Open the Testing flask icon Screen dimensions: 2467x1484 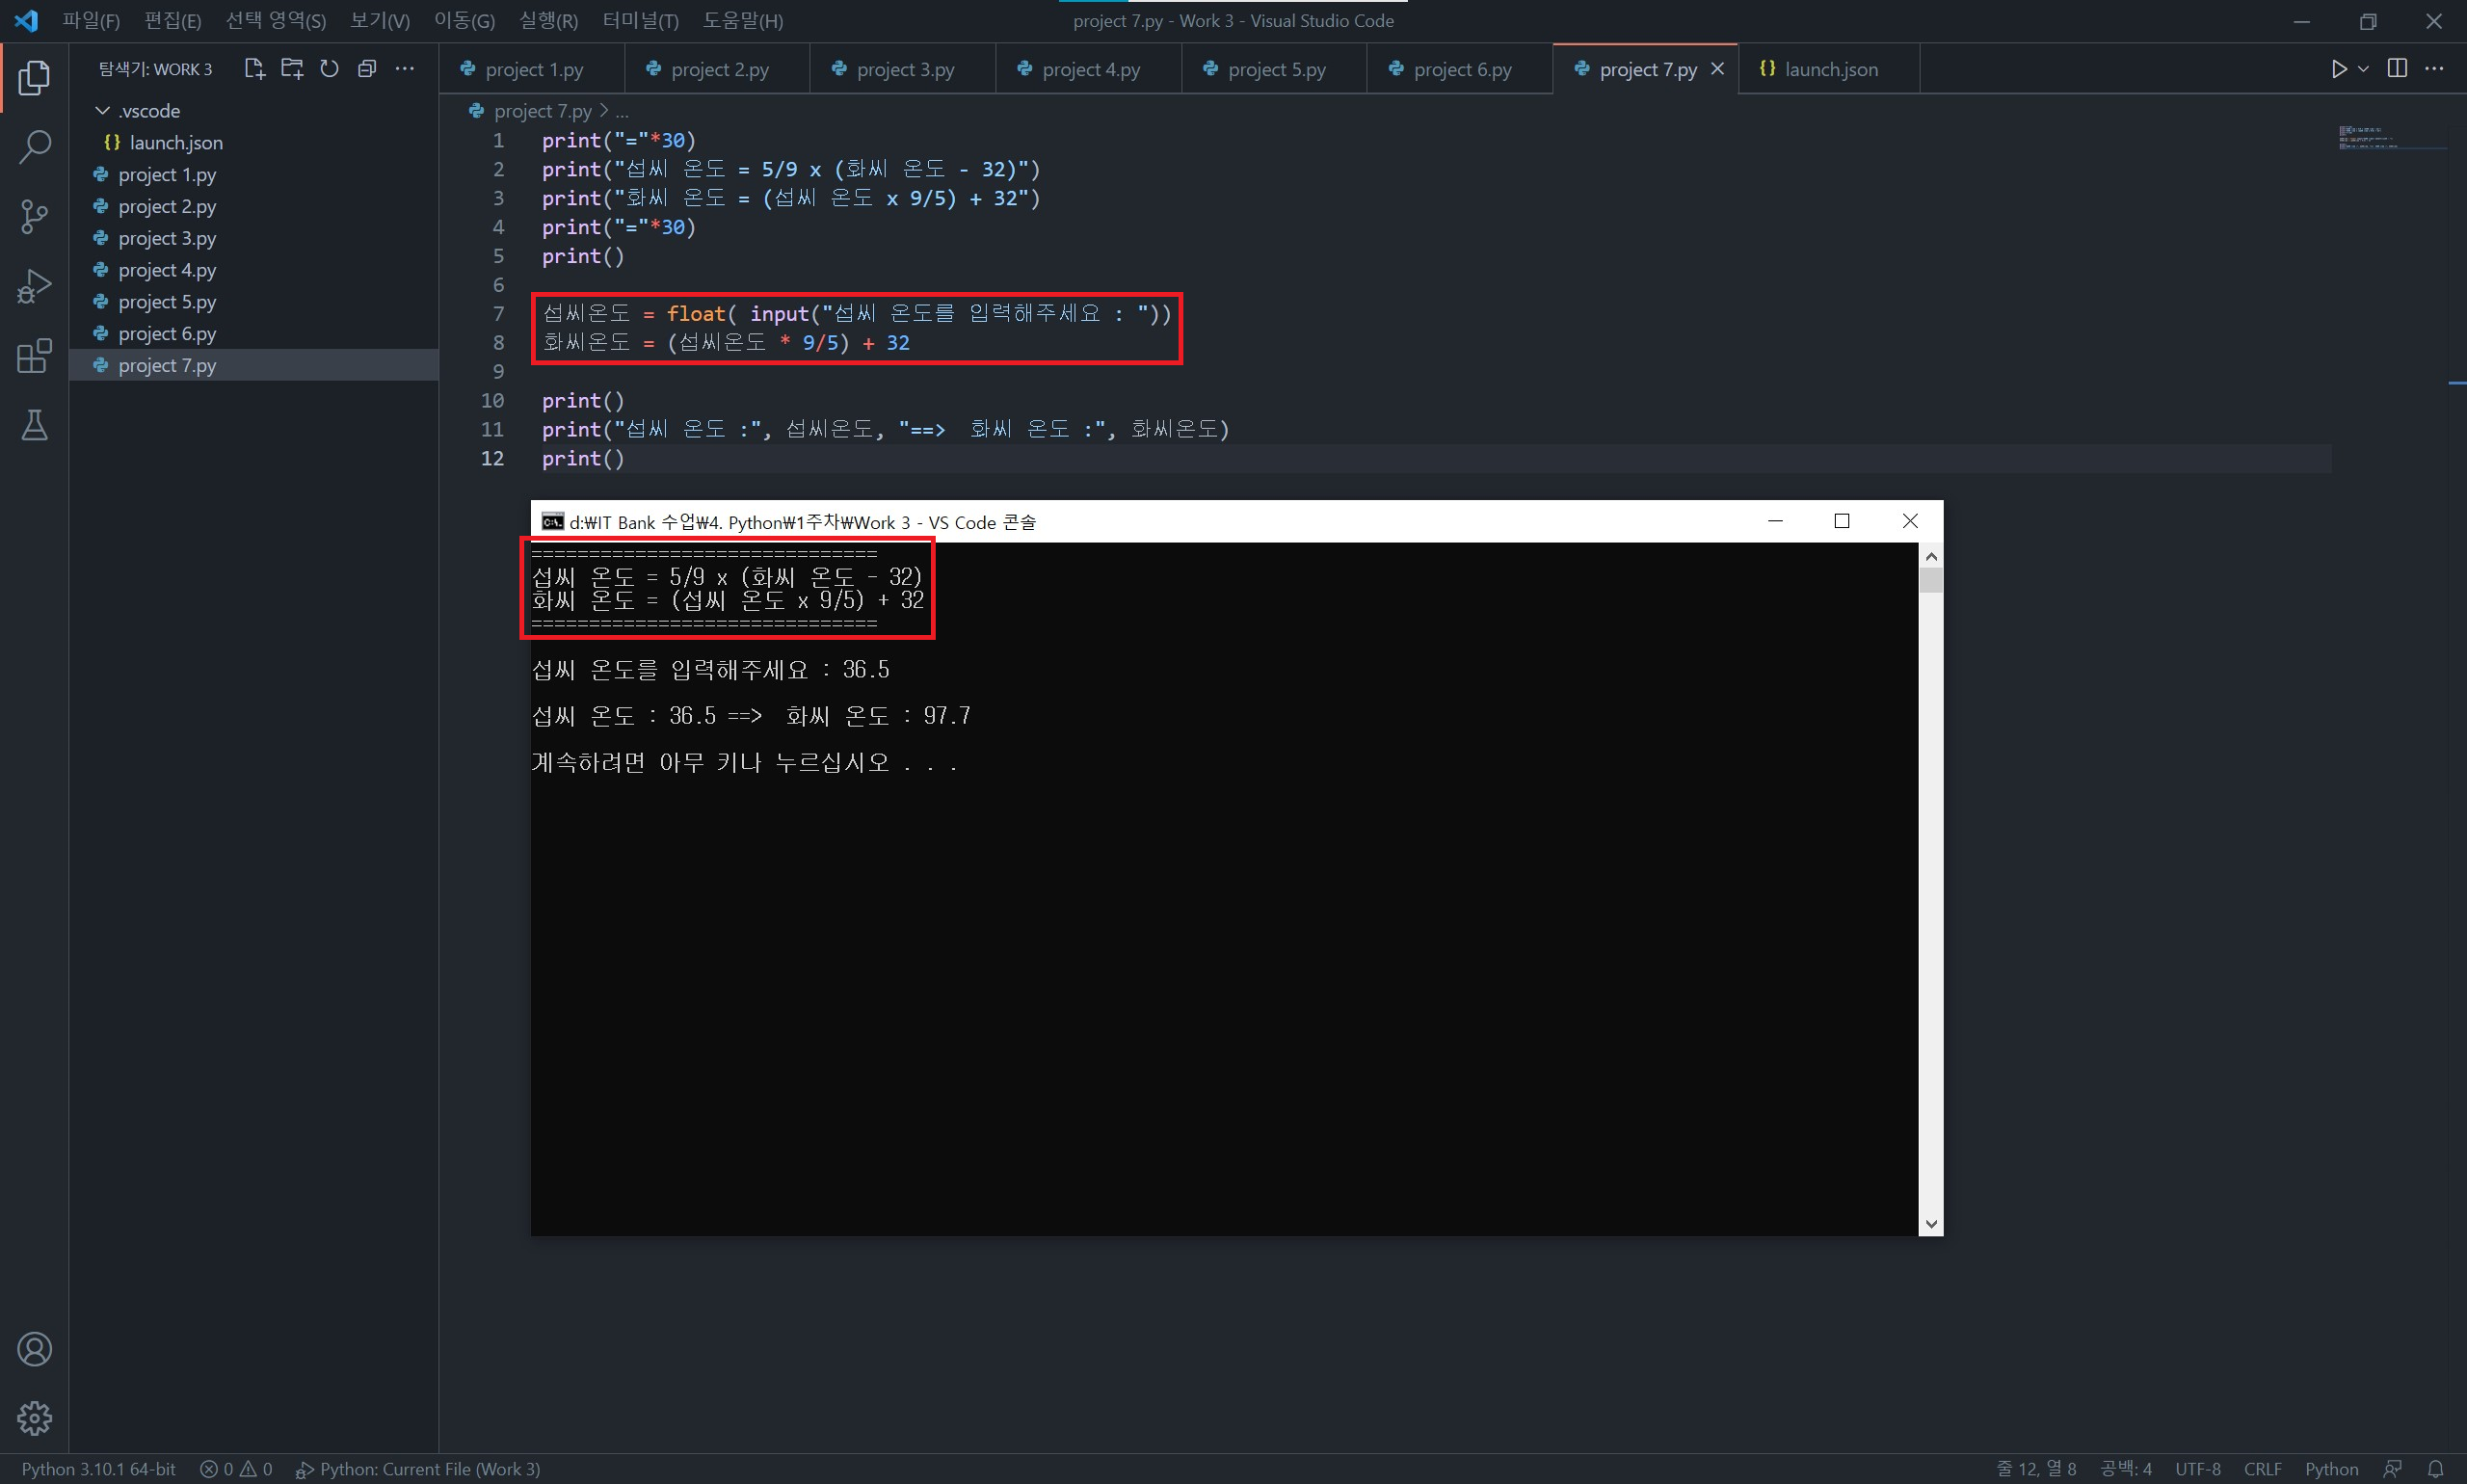pyautogui.click(x=34, y=426)
